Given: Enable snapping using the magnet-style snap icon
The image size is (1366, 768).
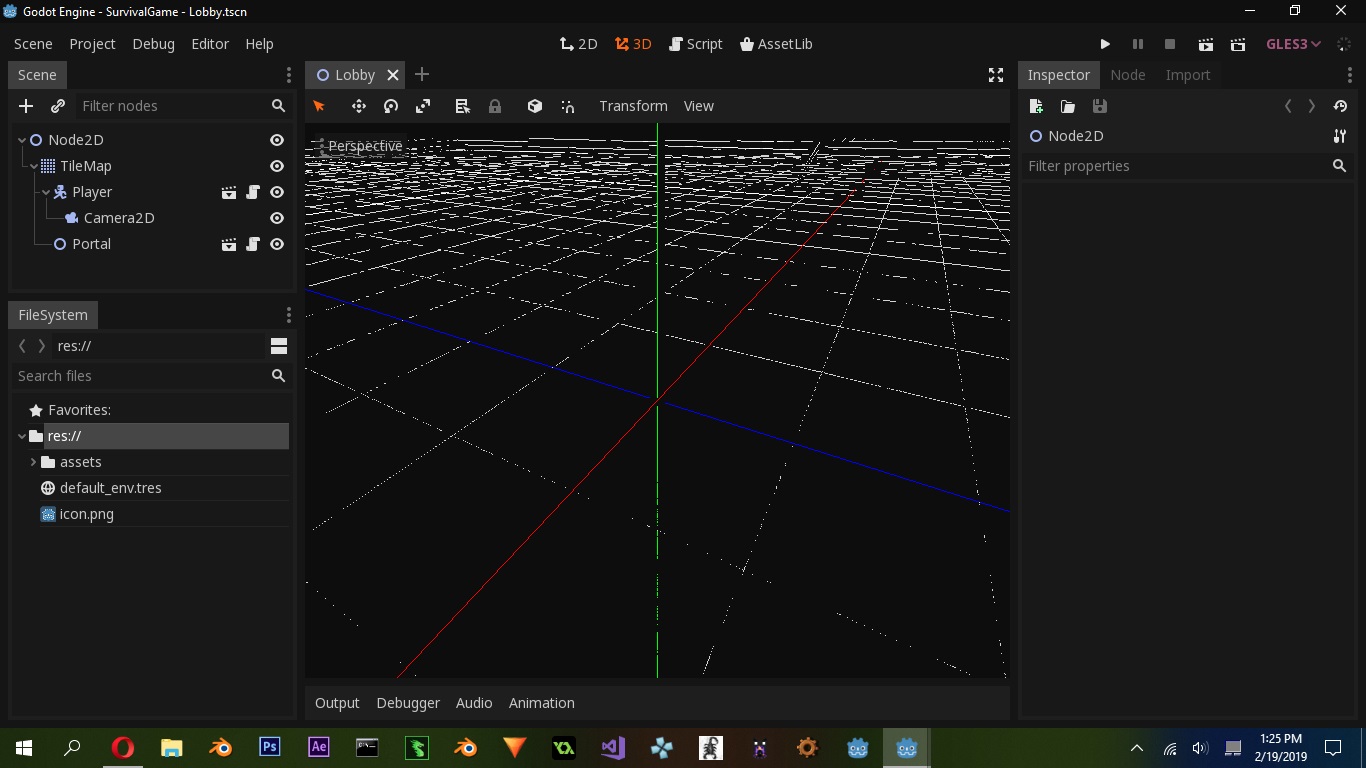Looking at the screenshot, I should click(567, 106).
